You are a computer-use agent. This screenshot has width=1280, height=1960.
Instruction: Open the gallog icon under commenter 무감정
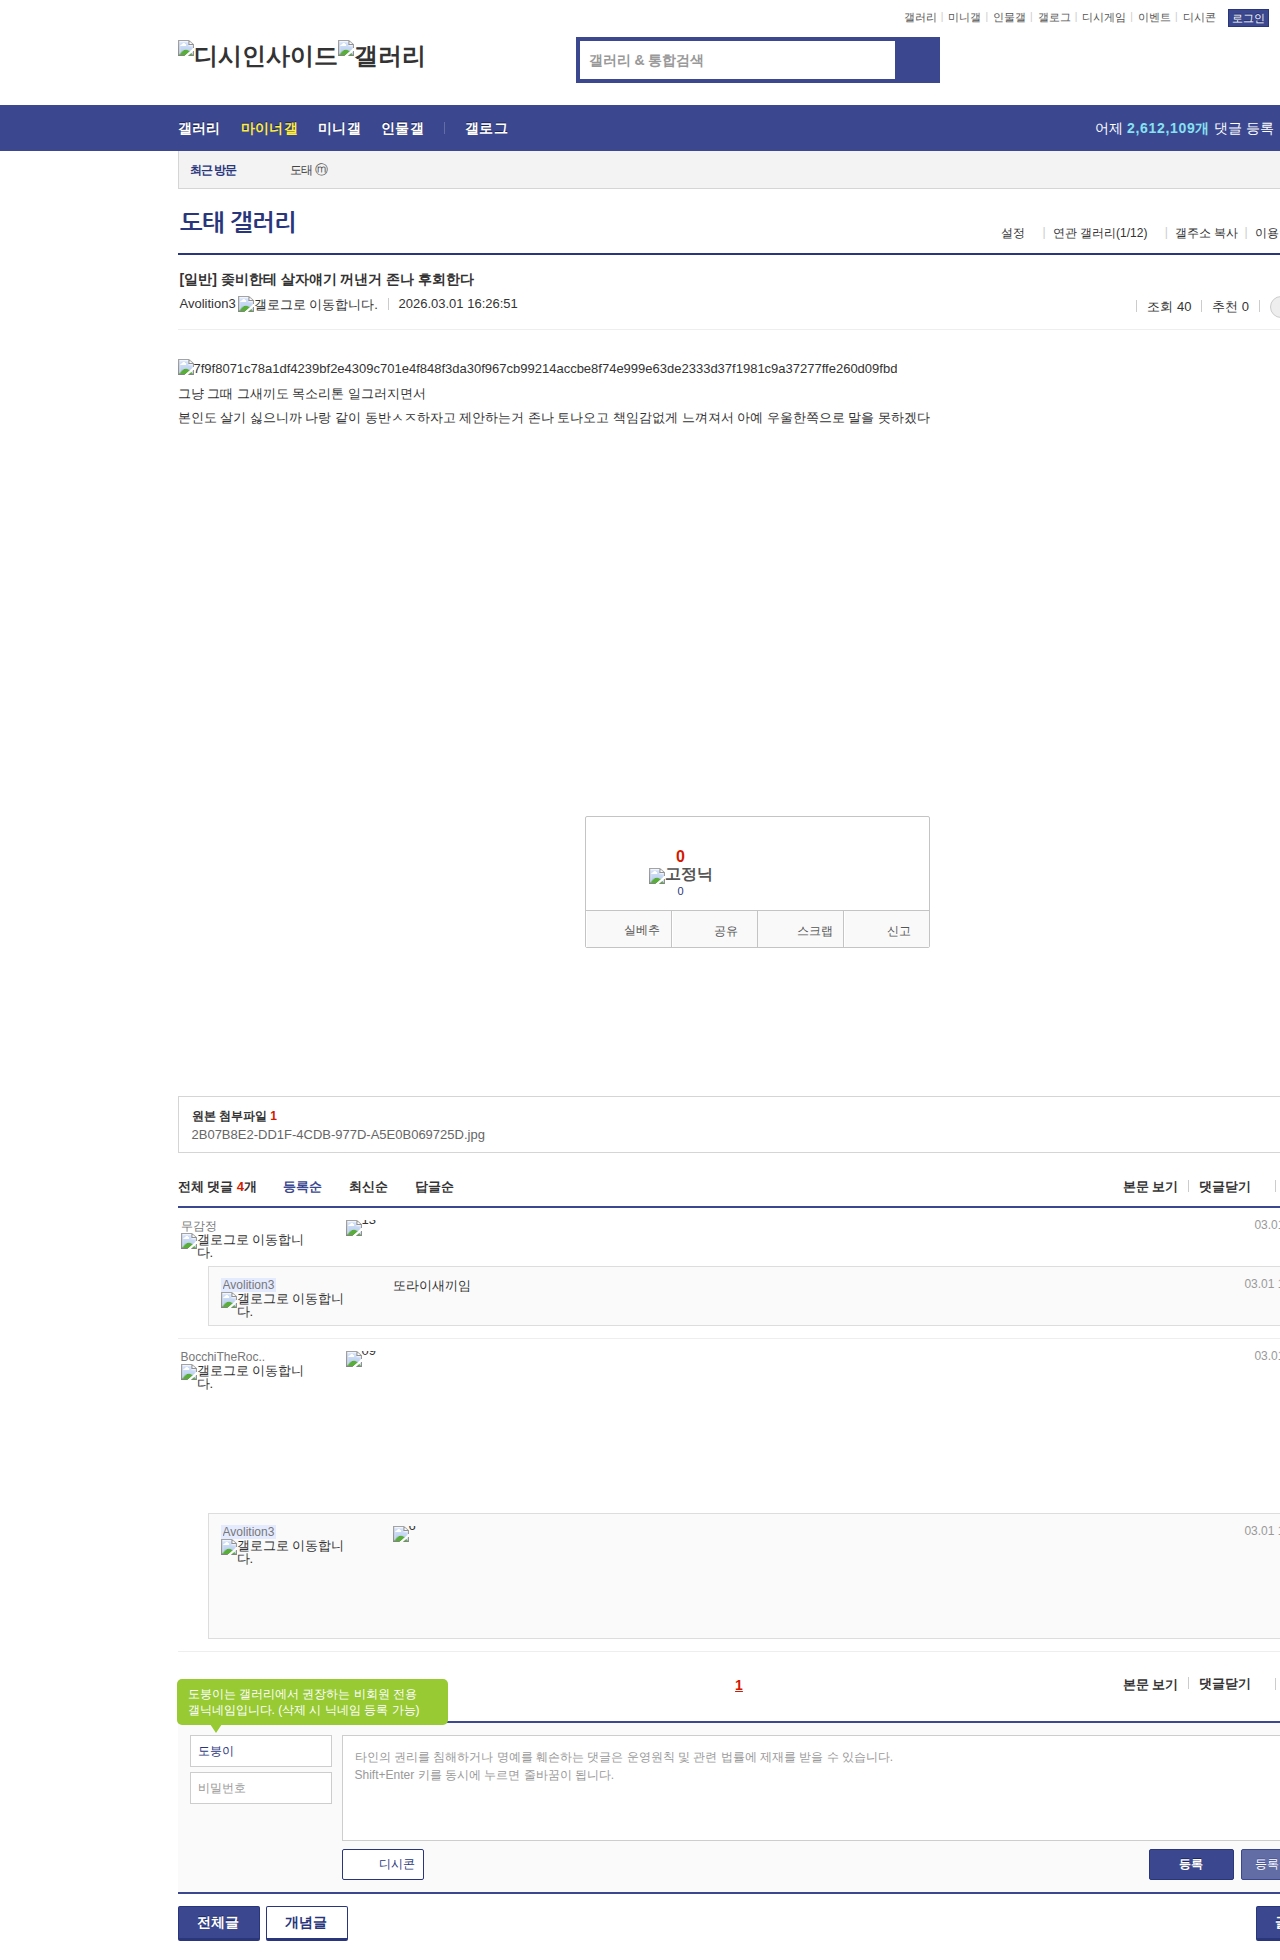pyautogui.click(x=242, y=1245)
